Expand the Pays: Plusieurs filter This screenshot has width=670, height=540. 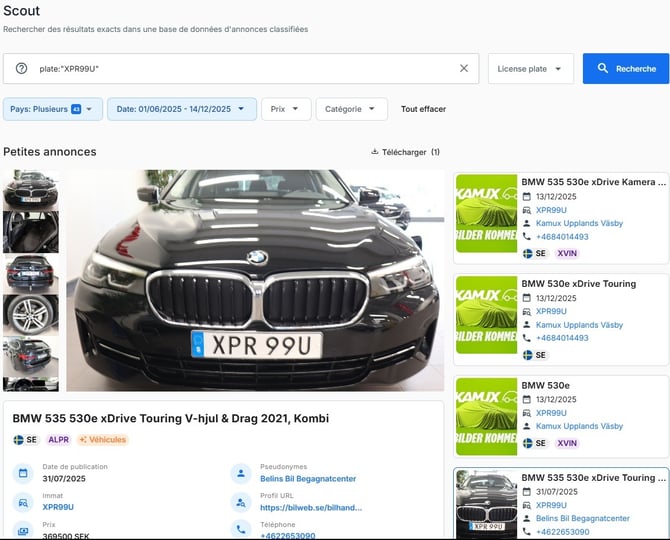tap(53, 109)
